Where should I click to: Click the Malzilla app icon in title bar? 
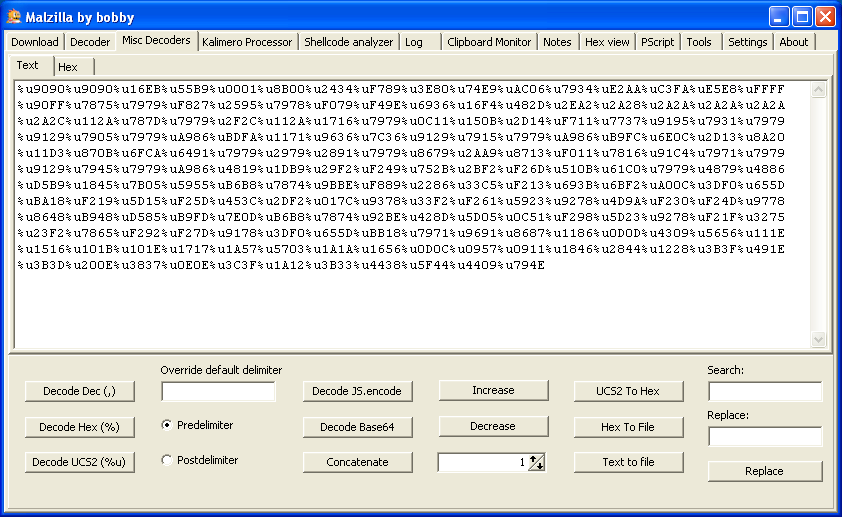point(14,17)
